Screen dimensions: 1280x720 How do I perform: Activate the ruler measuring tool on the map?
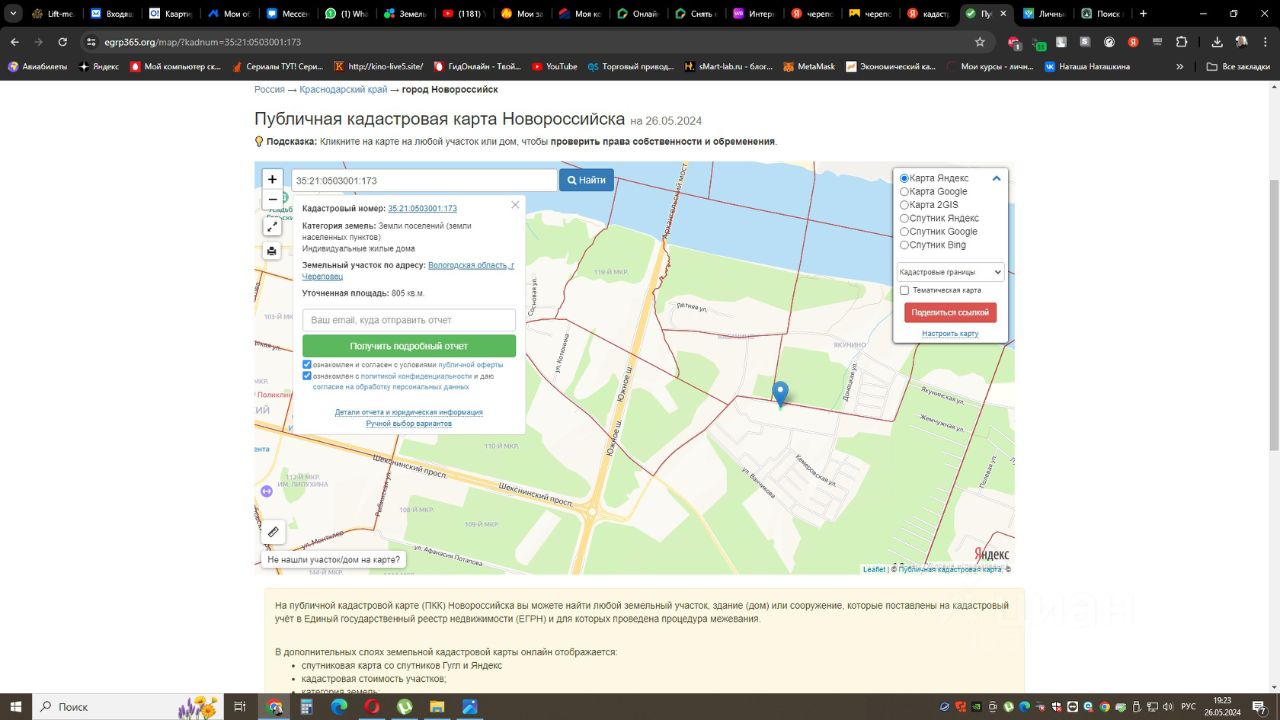(x=274, y=532)
